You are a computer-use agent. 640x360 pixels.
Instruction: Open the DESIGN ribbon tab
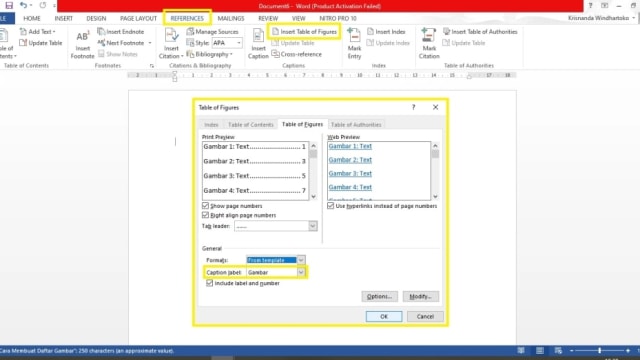click(96, 18)
